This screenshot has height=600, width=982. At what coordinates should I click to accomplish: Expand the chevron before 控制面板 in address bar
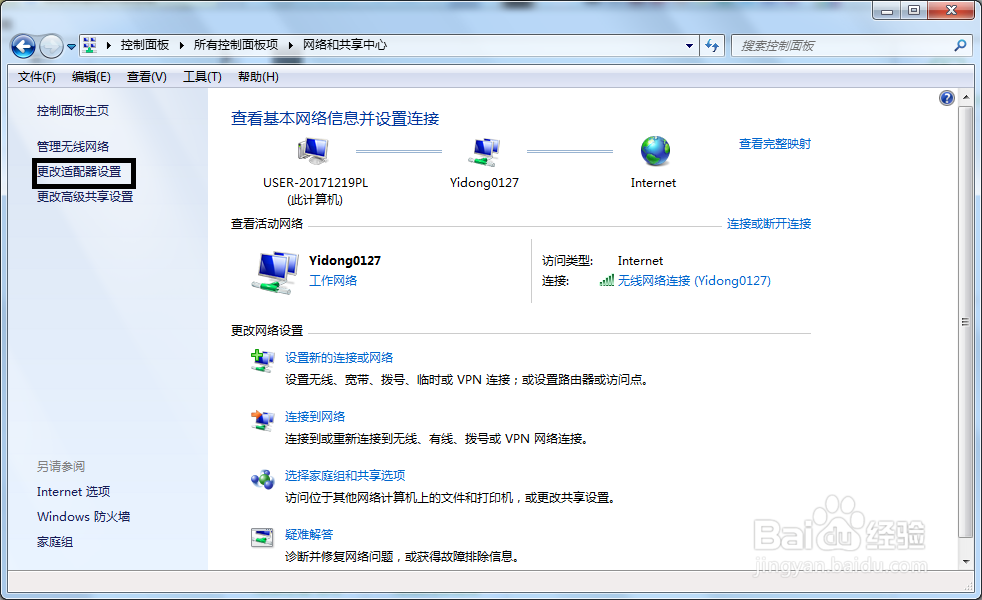[108, 45]
